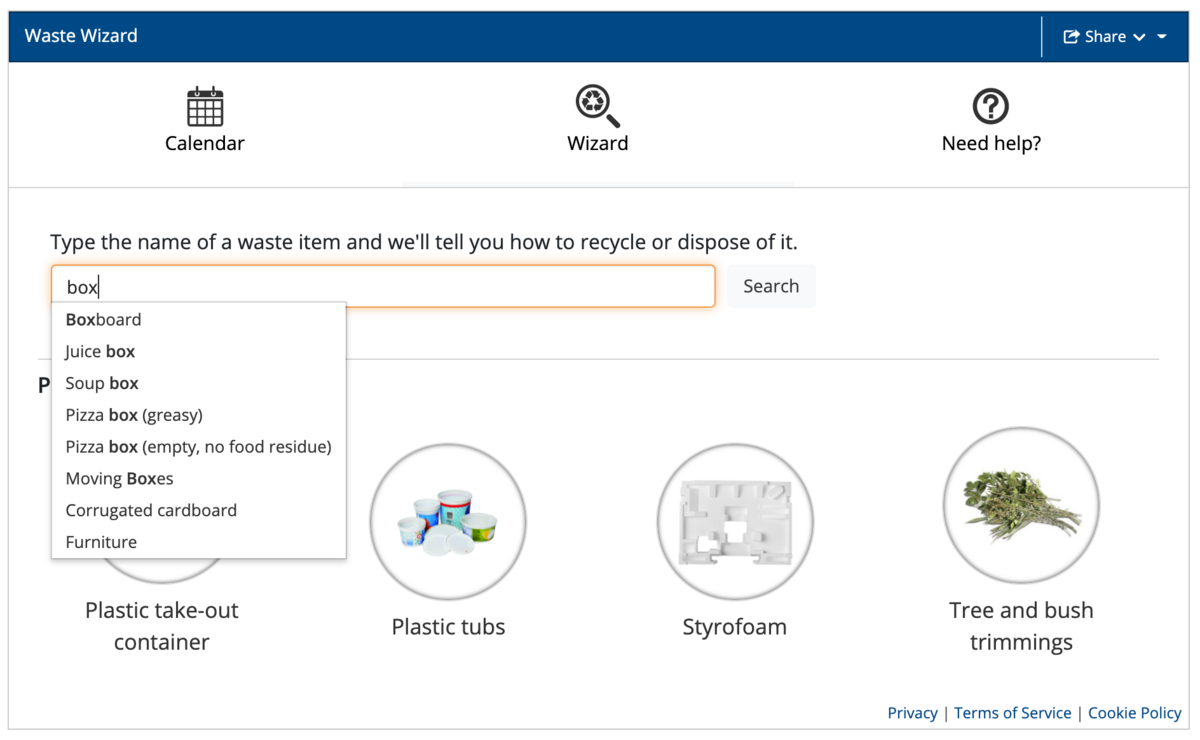Open the Plastic tubs image circle
1200x740 pixels.
coord(448,522)
